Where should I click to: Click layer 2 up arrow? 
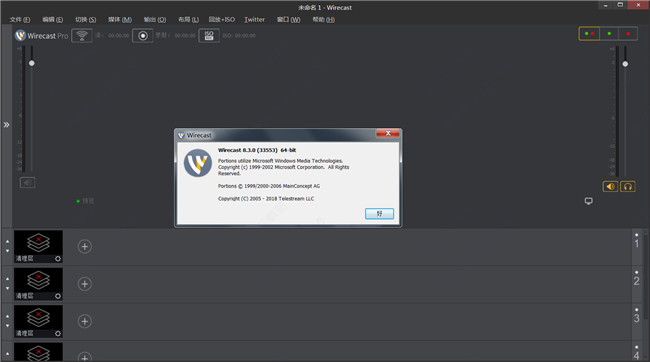(x=7, y=279)
